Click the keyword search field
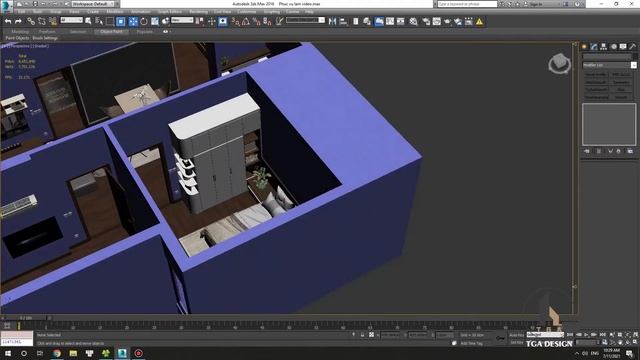Image resolution: width=640 pixels, height=360 pixels. 467,4
